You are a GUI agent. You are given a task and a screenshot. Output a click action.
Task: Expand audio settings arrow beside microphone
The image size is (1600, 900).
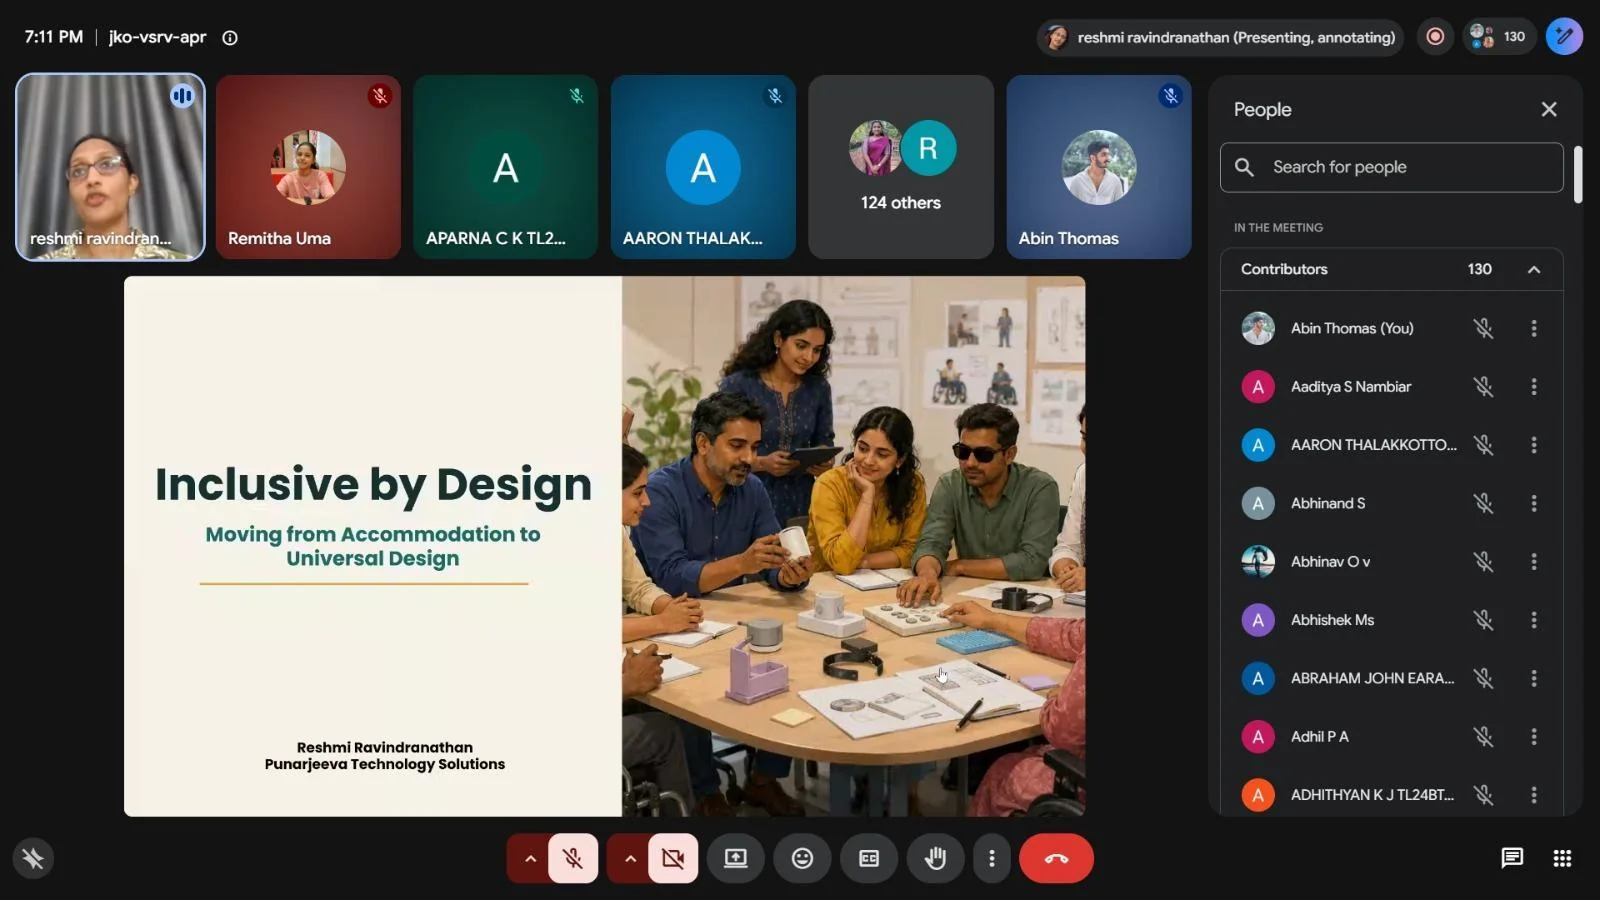coord(530,858)
